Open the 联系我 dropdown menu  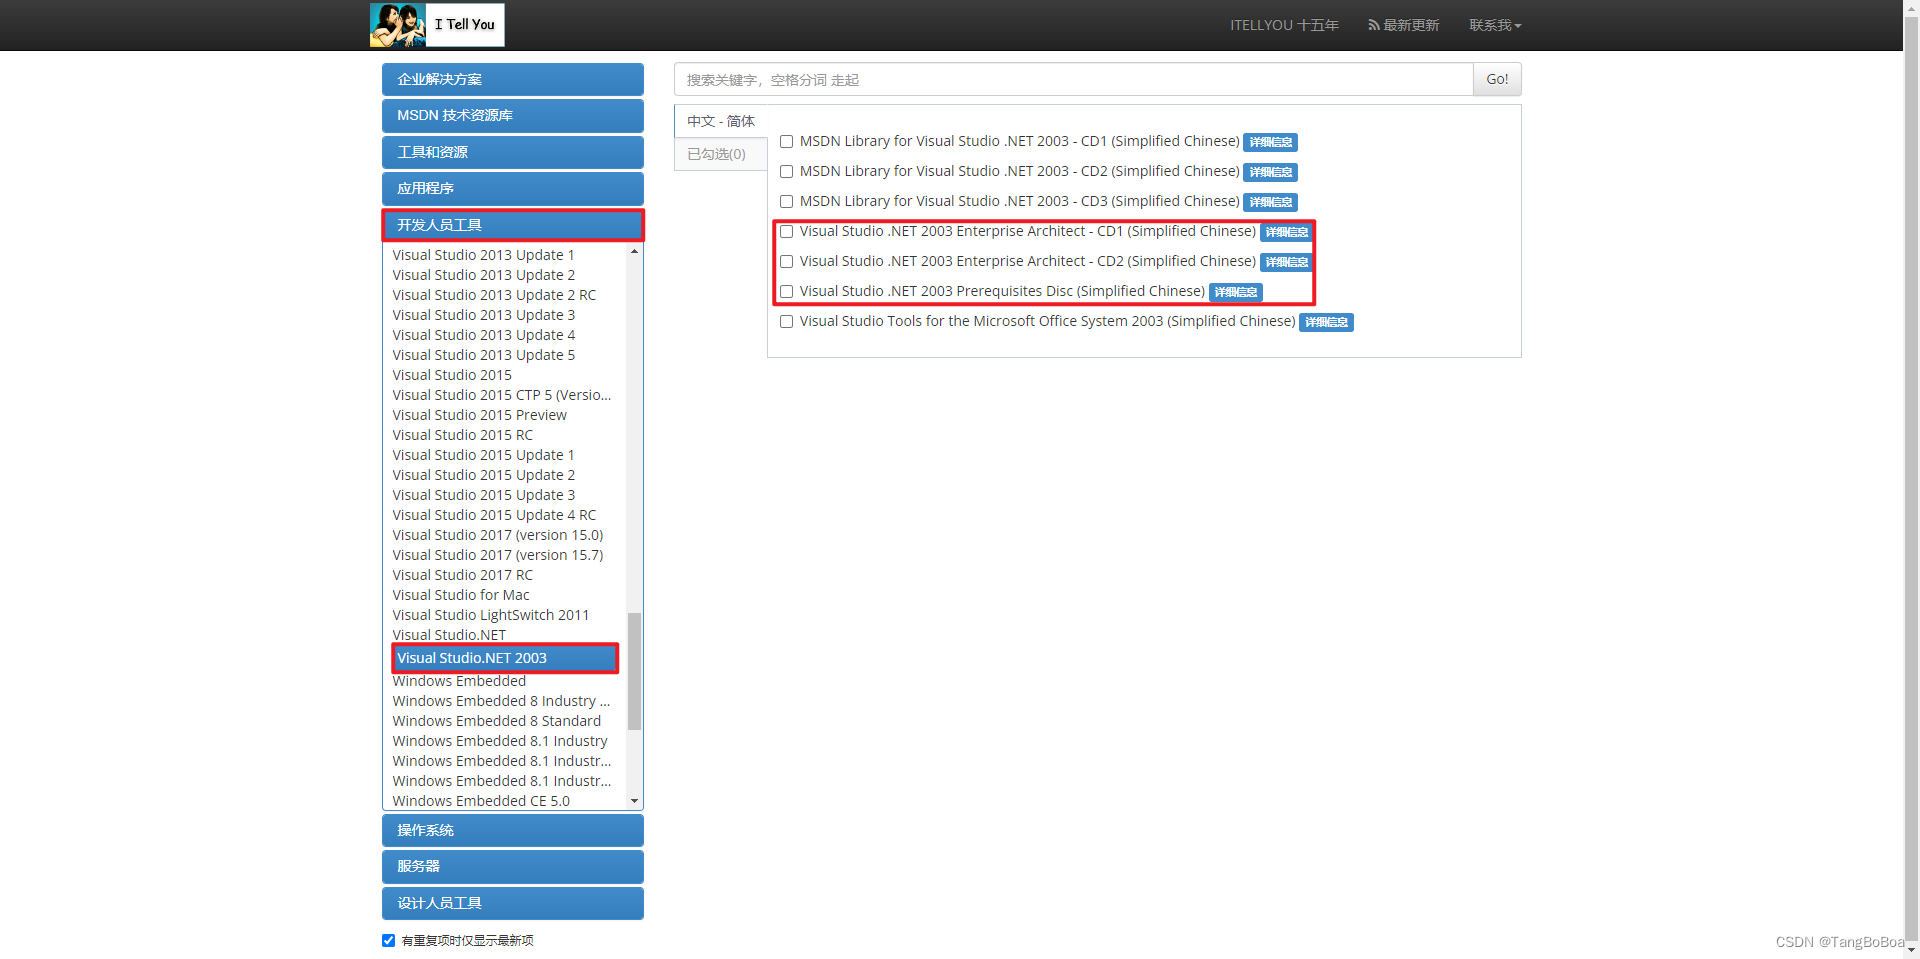pyautogui.click(x=1495, y=25)
